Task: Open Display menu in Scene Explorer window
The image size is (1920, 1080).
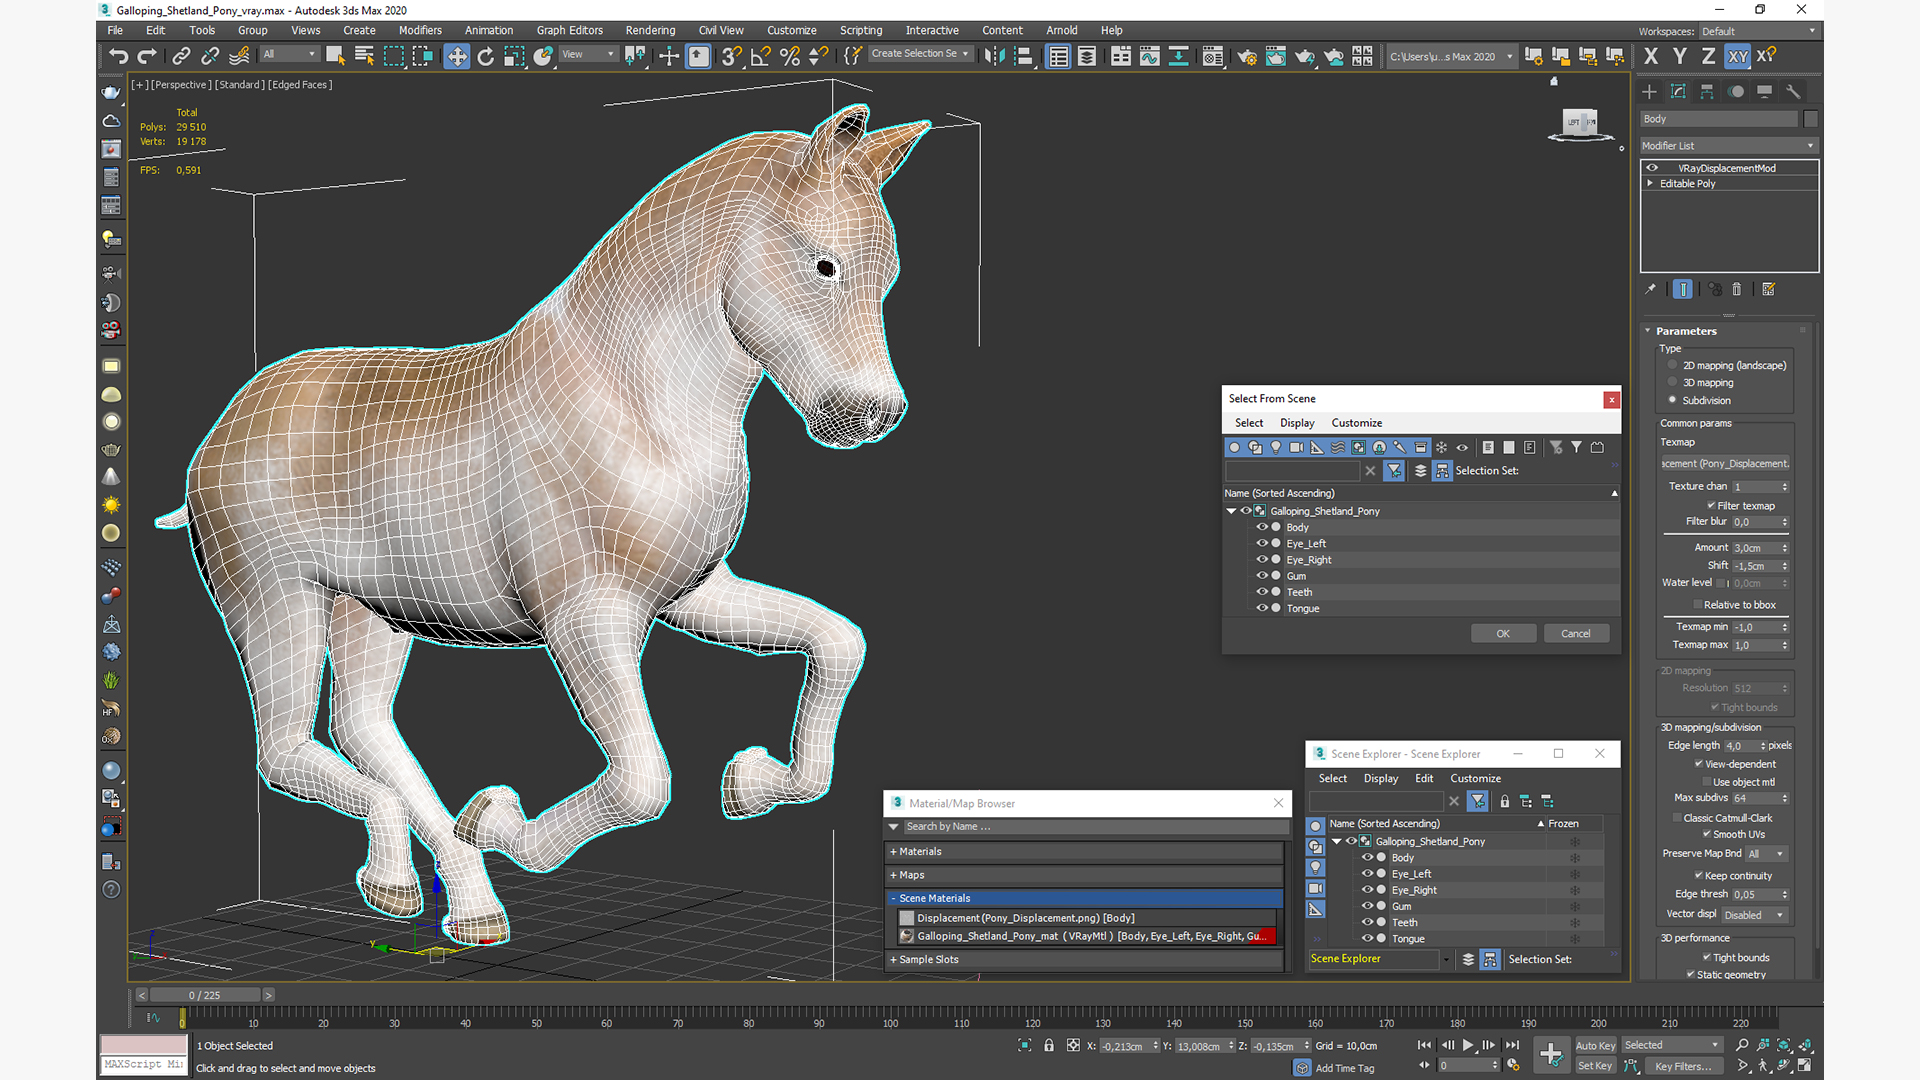Action: coord(1380,778)
